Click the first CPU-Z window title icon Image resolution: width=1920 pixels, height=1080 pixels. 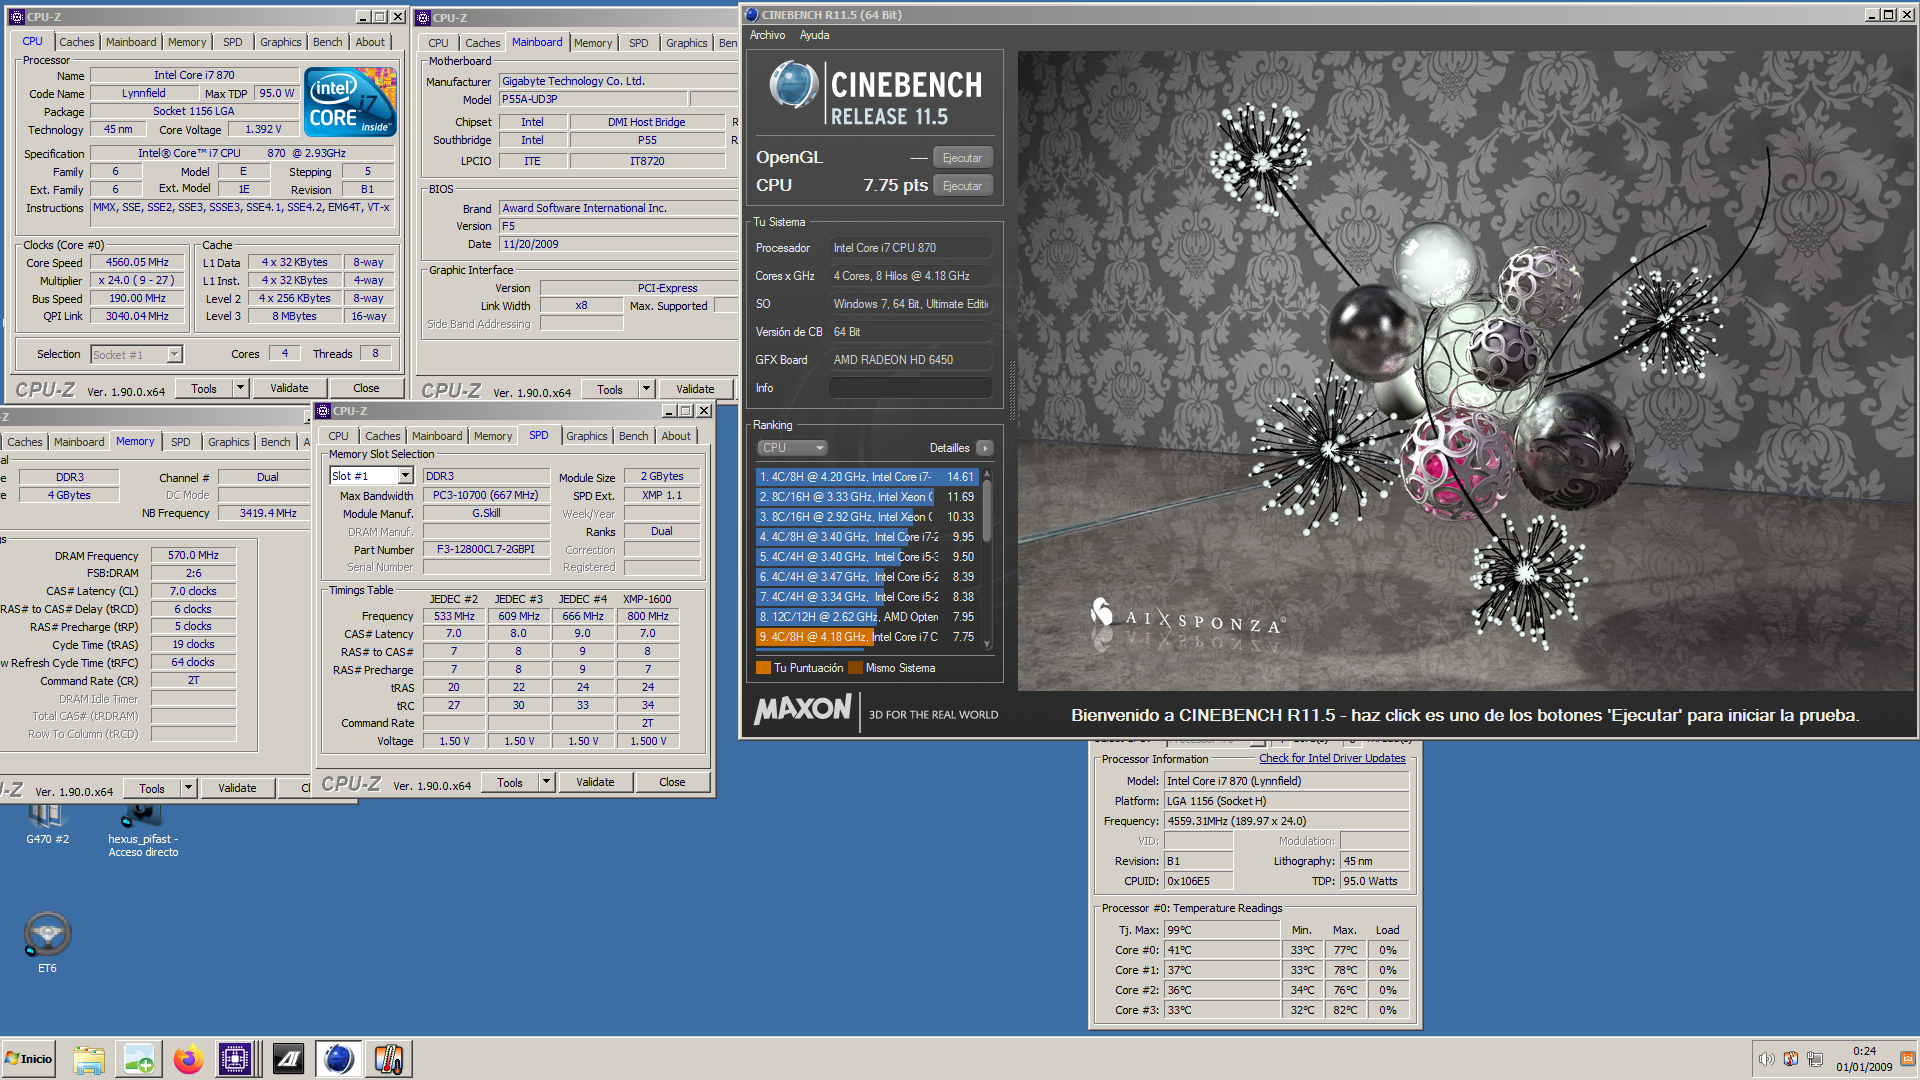pos(16,17)
